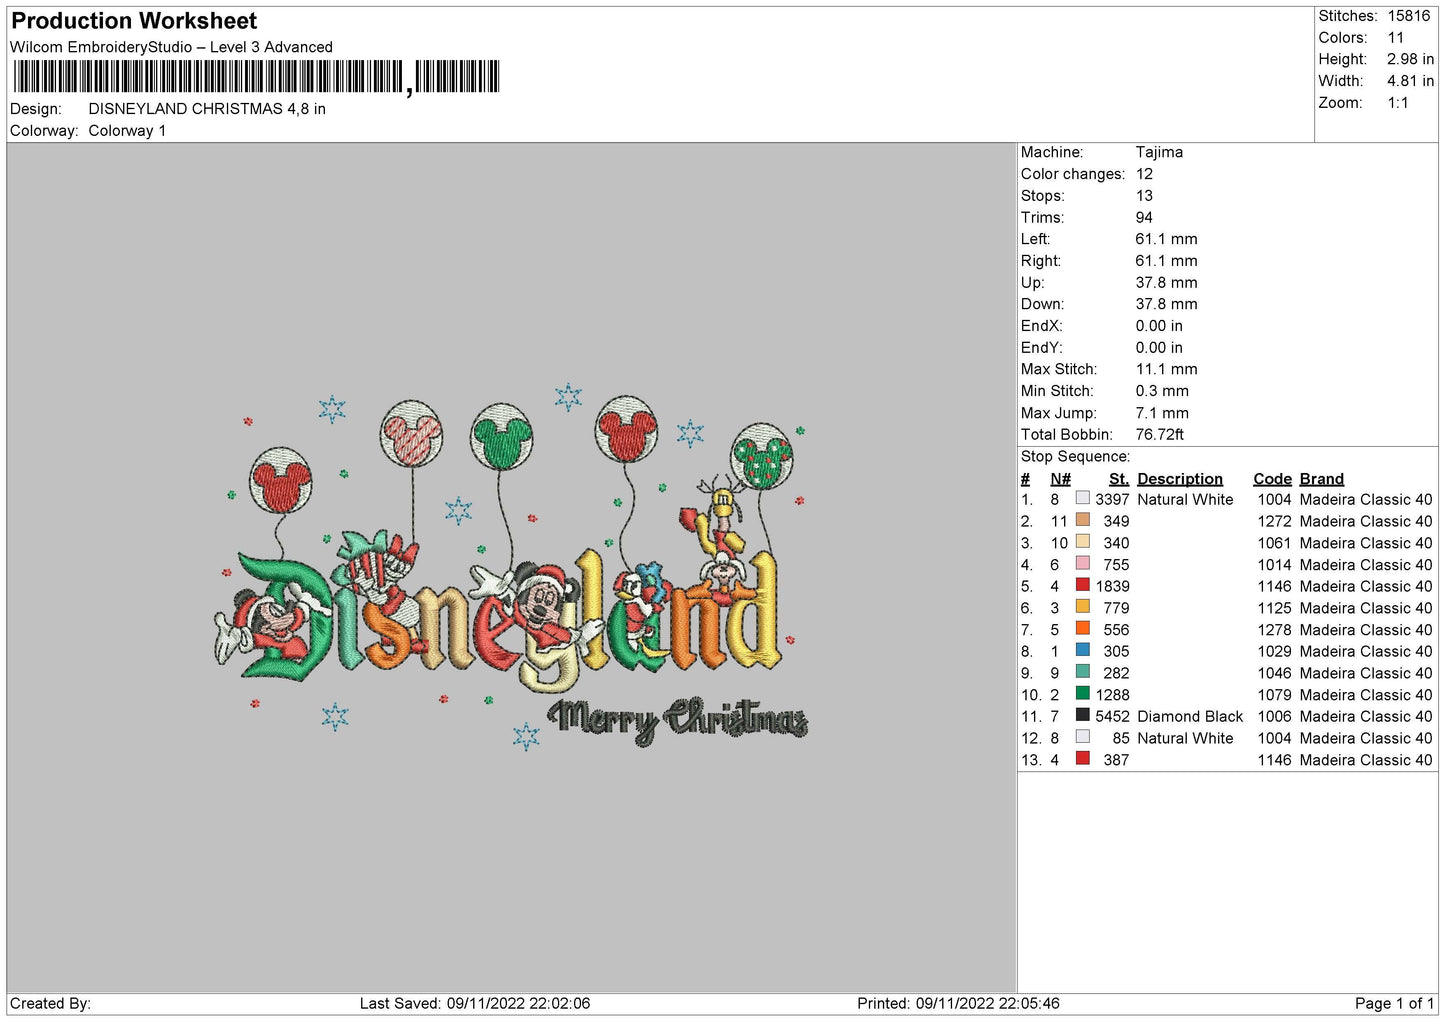This screenshot has height=1021, width=1445.
Task: Click Madeira Classic 40 brand in row 7
Action: (1366, 629)
